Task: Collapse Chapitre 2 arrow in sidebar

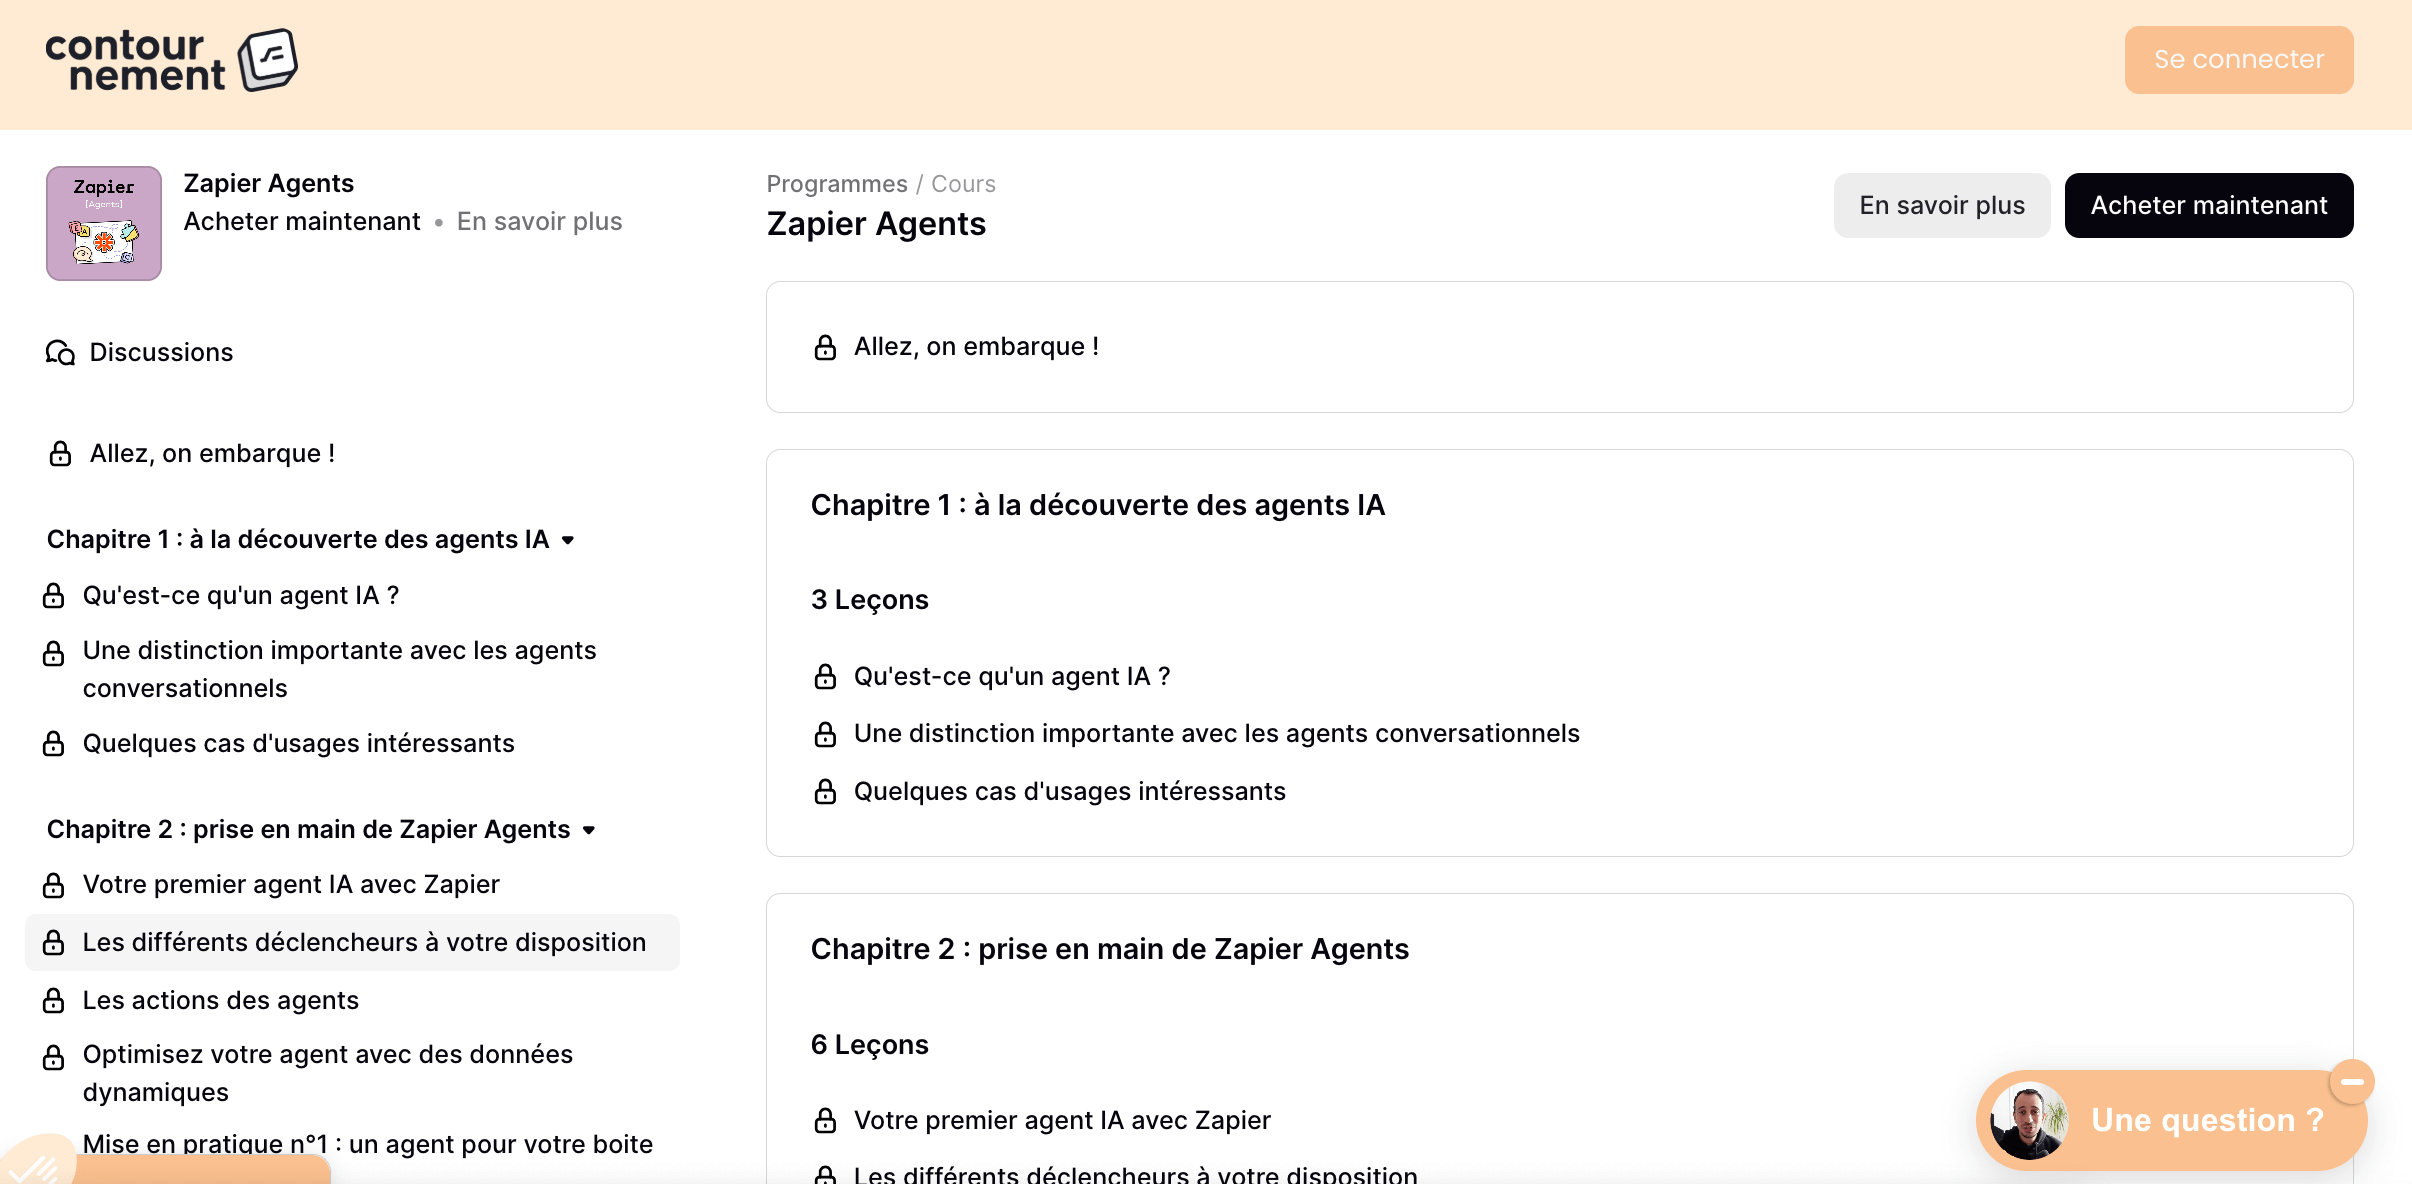Action: pyautogui.click(x=589, y=830)
